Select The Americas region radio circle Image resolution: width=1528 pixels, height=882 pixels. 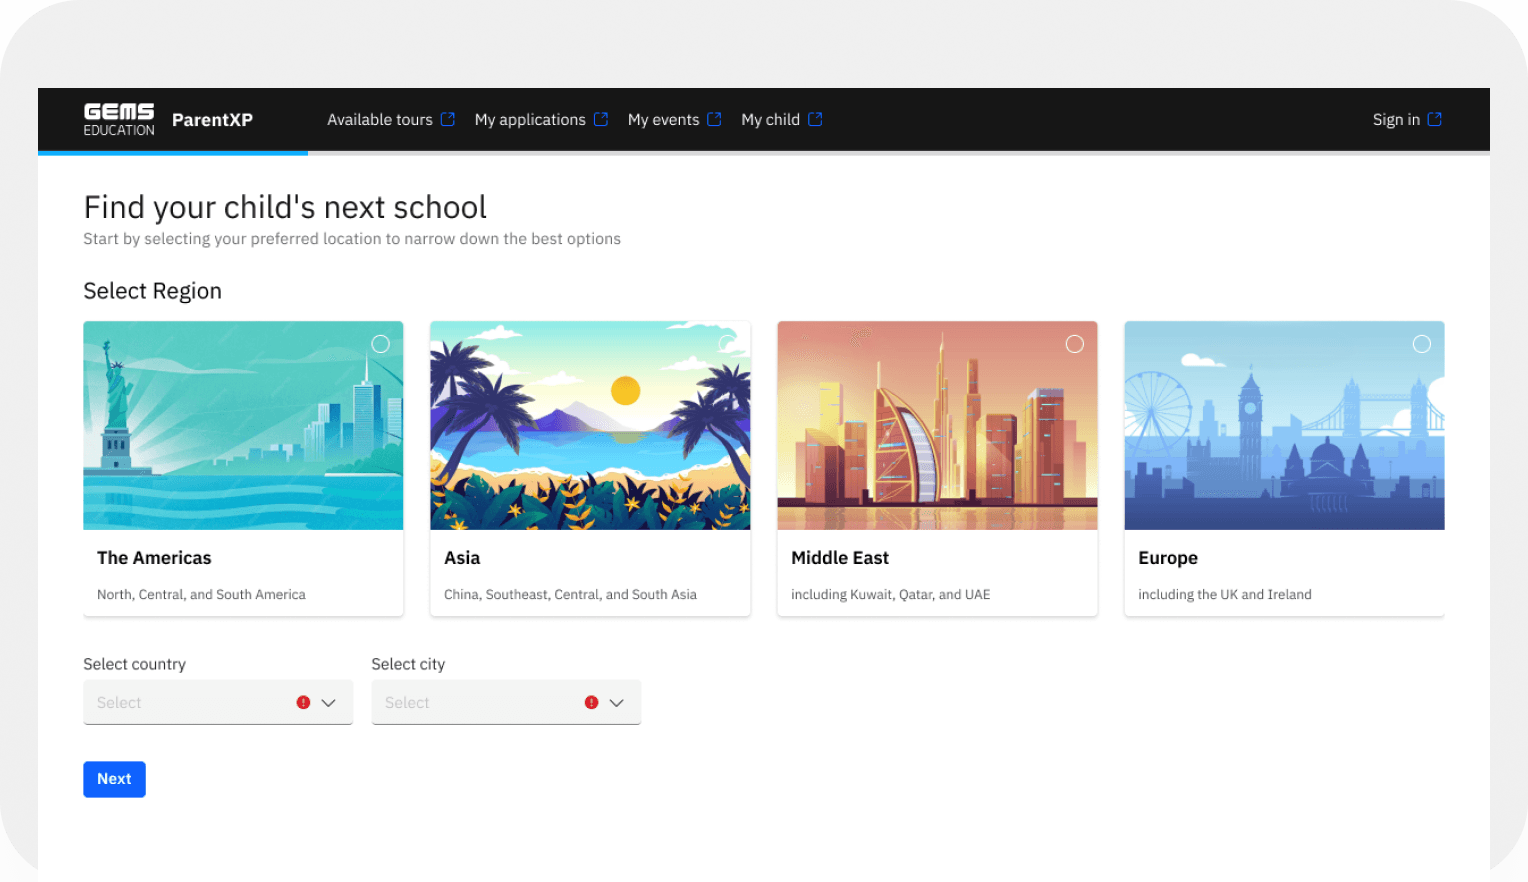coord(380,344)
